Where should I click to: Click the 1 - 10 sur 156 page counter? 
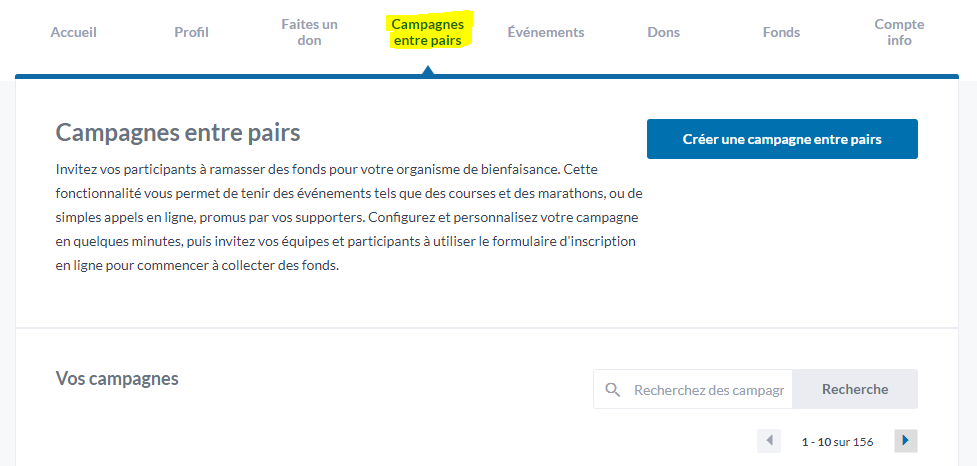point(837,441)
